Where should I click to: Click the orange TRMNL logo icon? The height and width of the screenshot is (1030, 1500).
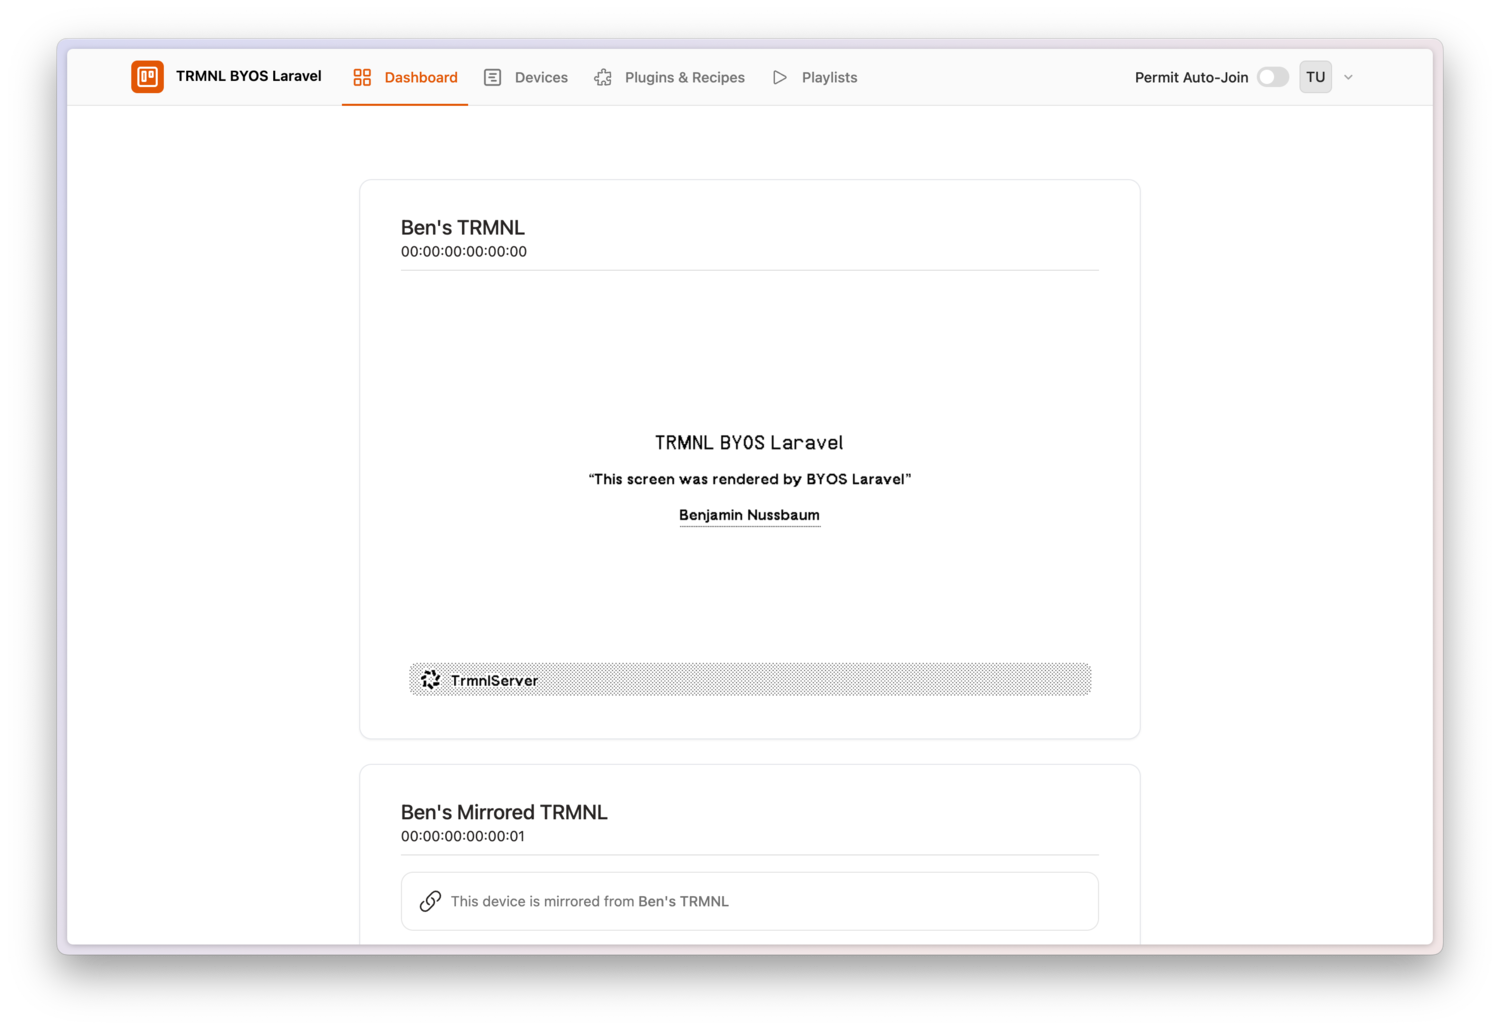pyautogui.click(x=147, y=76)
